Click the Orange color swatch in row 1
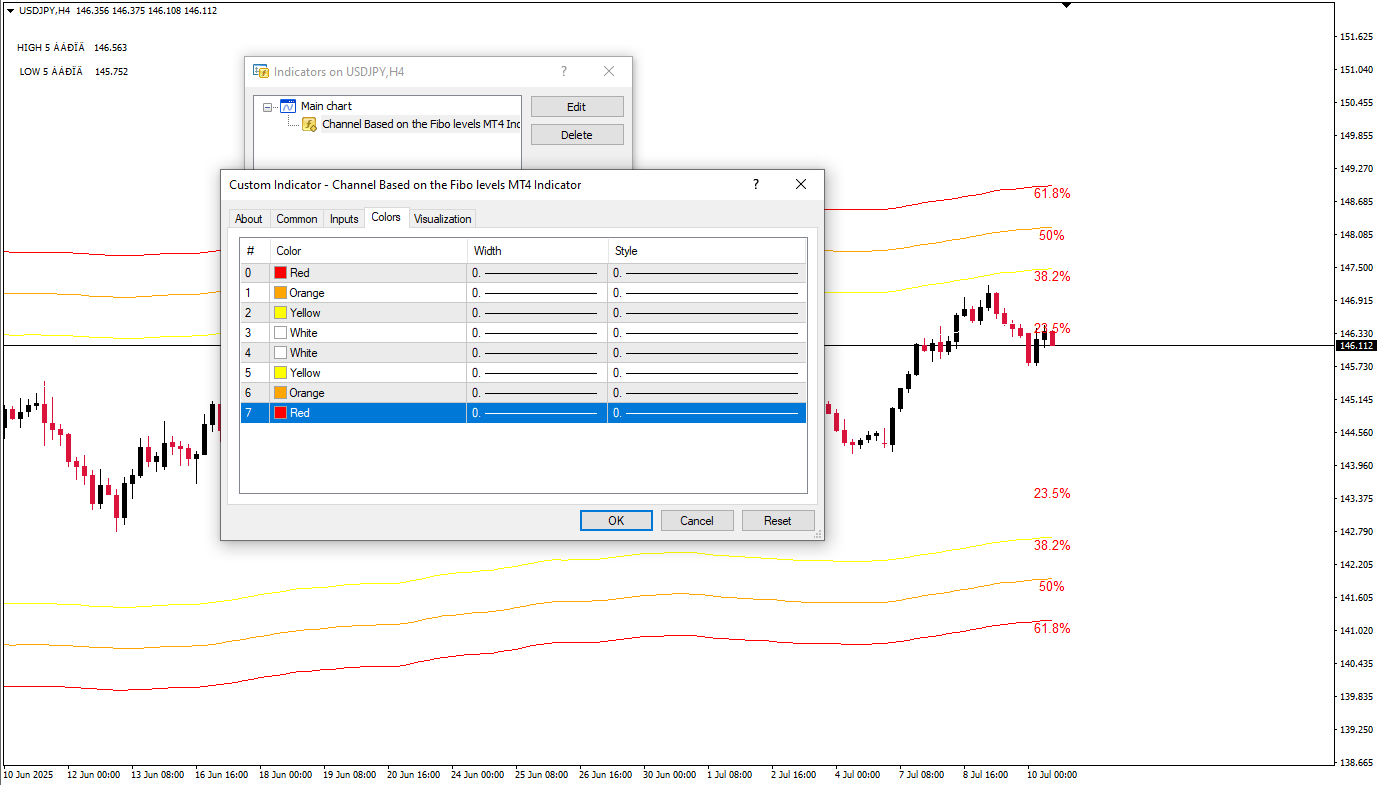The height and width of the screenshot is (785, 1380). coord(281,293)
